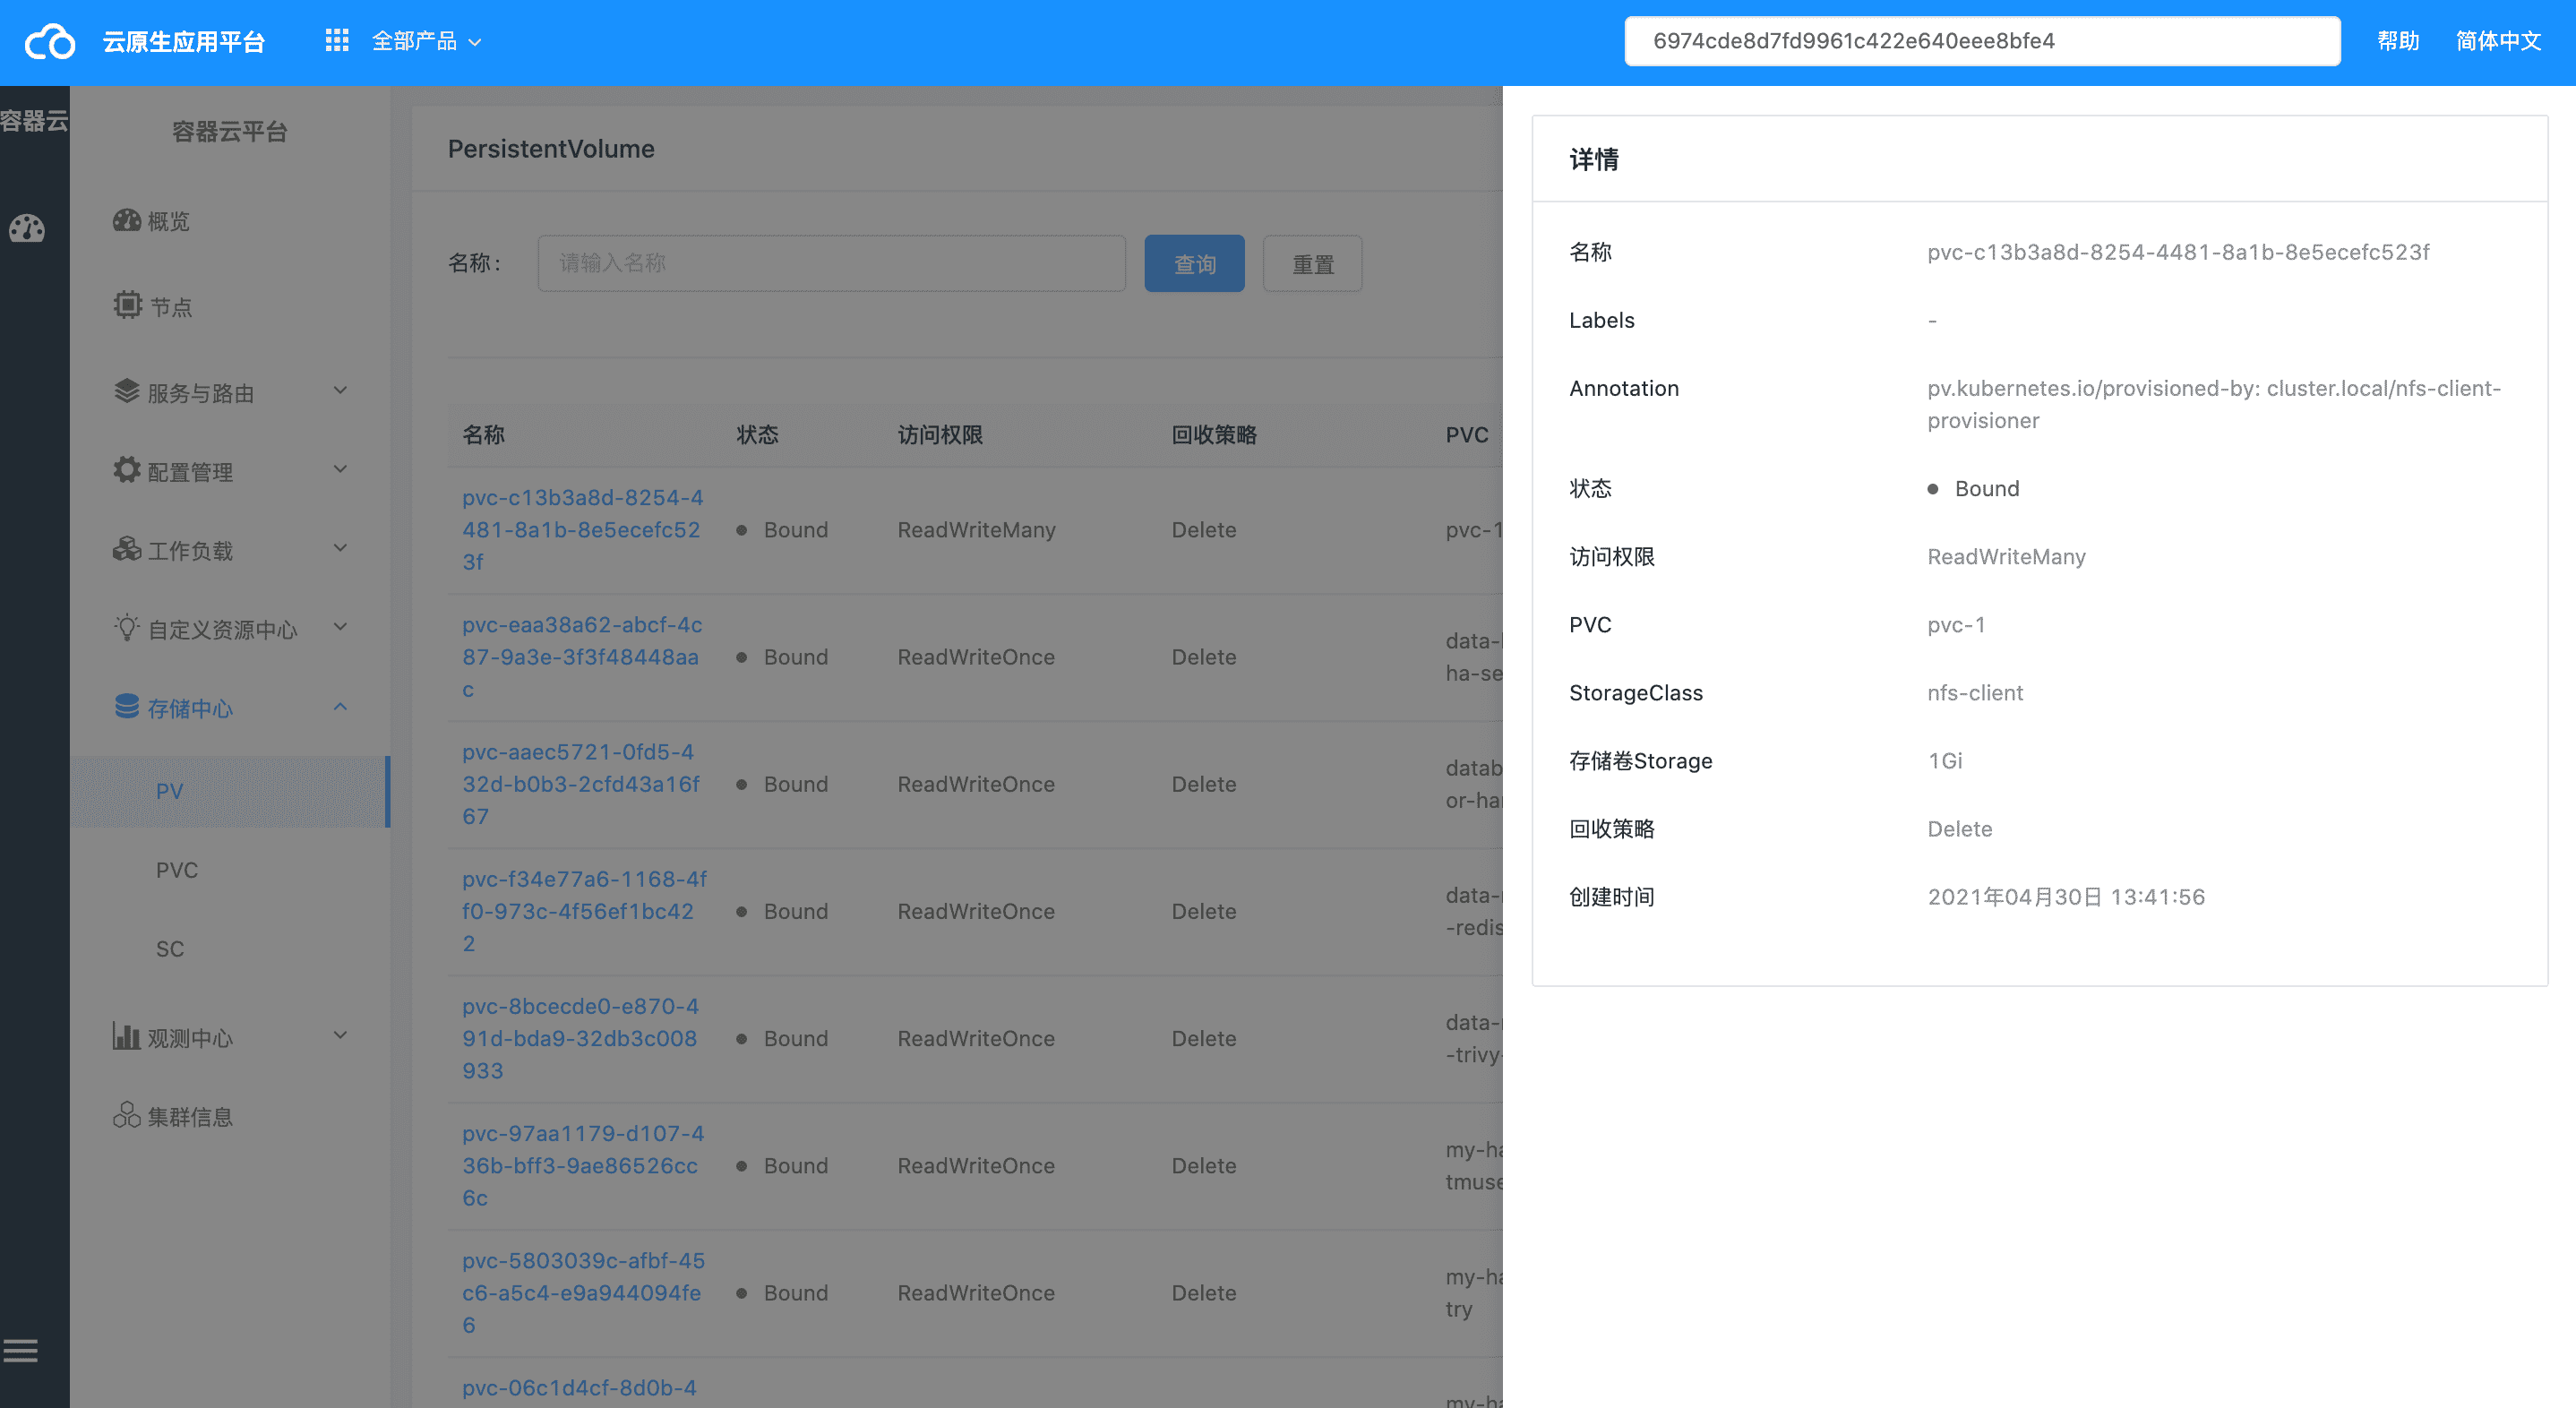The height and width of the screenshot is (1408, 2576).
Task: Click the pvc-1 PVC value in details
Action: tap(1956, 625)
